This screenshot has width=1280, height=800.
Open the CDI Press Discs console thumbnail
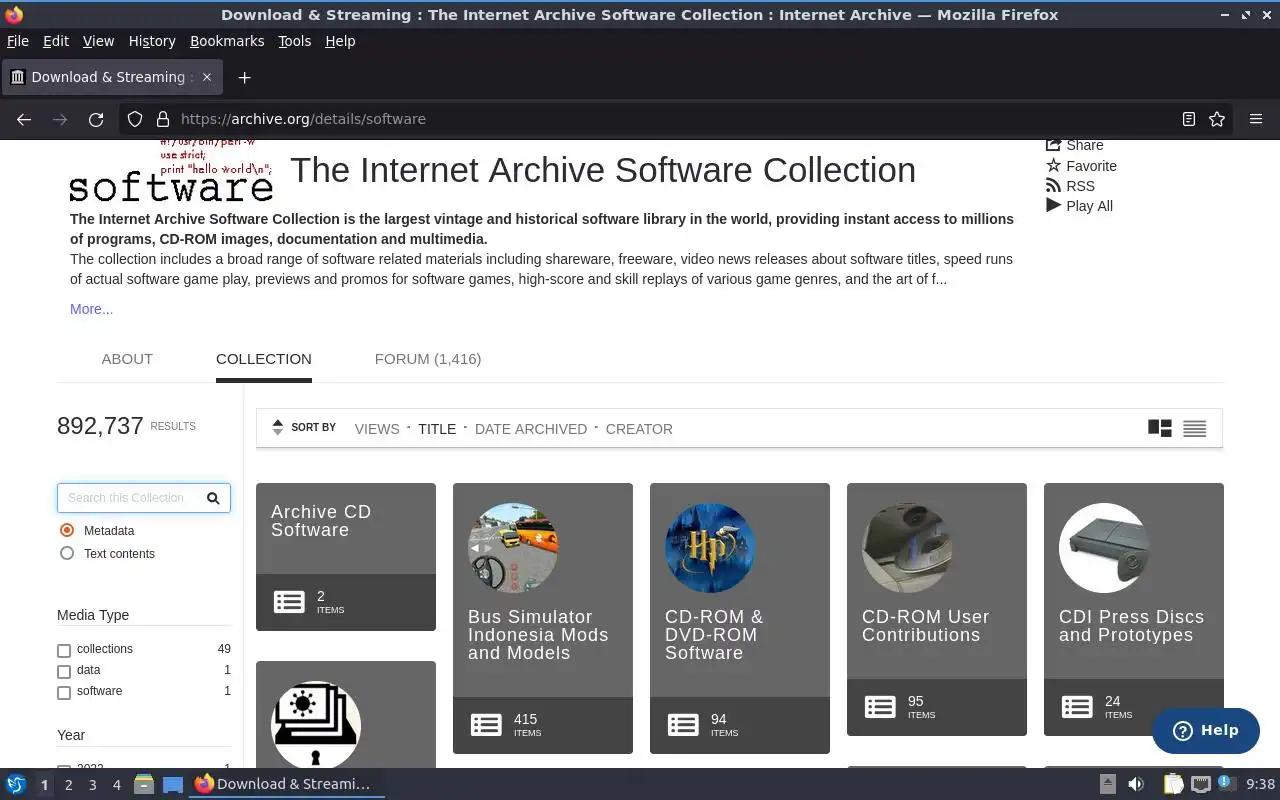(1104, 548)
